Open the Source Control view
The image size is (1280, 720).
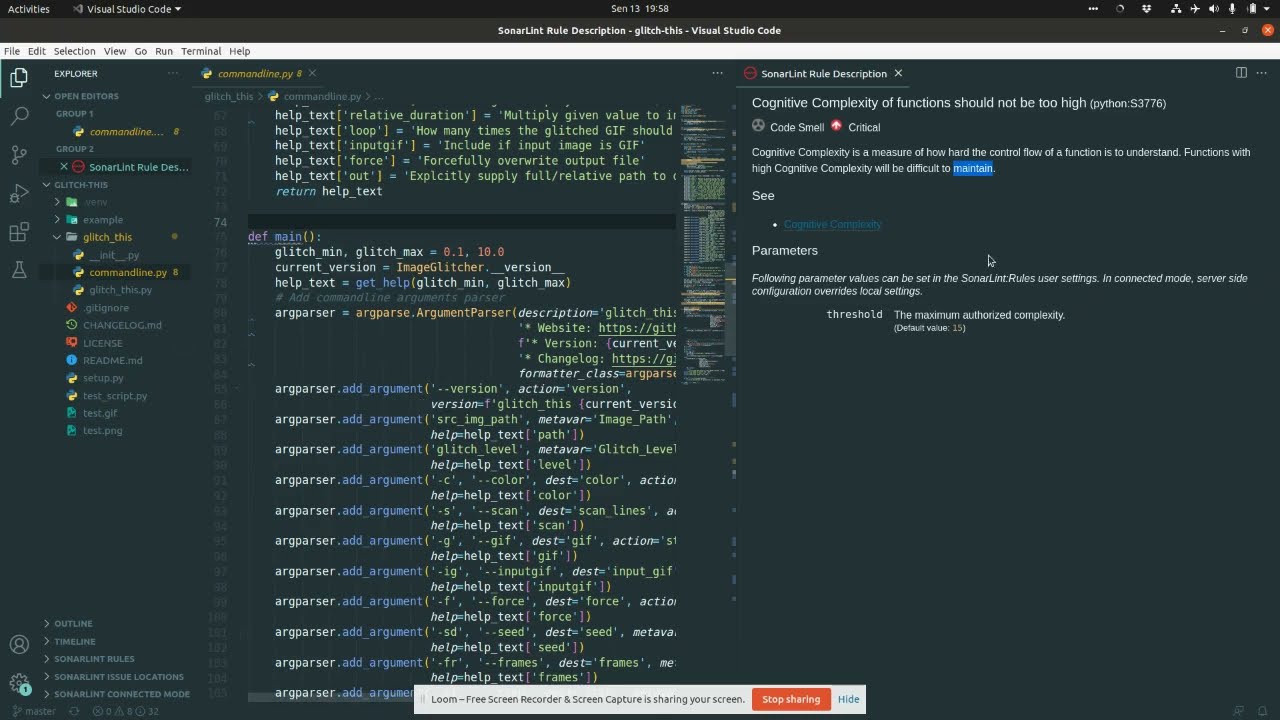pyautogui.click(x=19, y=155)
